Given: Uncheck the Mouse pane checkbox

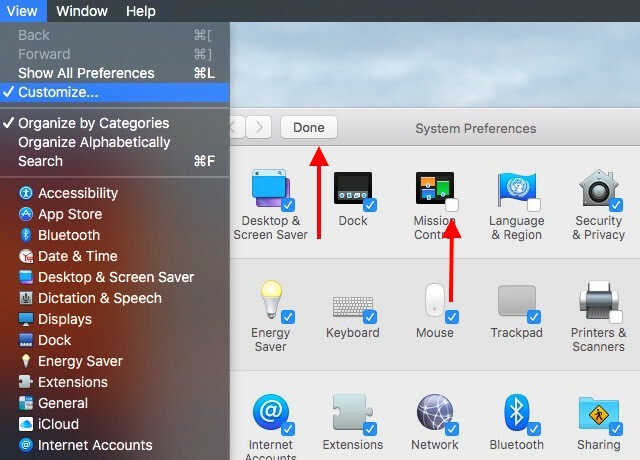Looking at the screenshot, I should pos(452,317).
